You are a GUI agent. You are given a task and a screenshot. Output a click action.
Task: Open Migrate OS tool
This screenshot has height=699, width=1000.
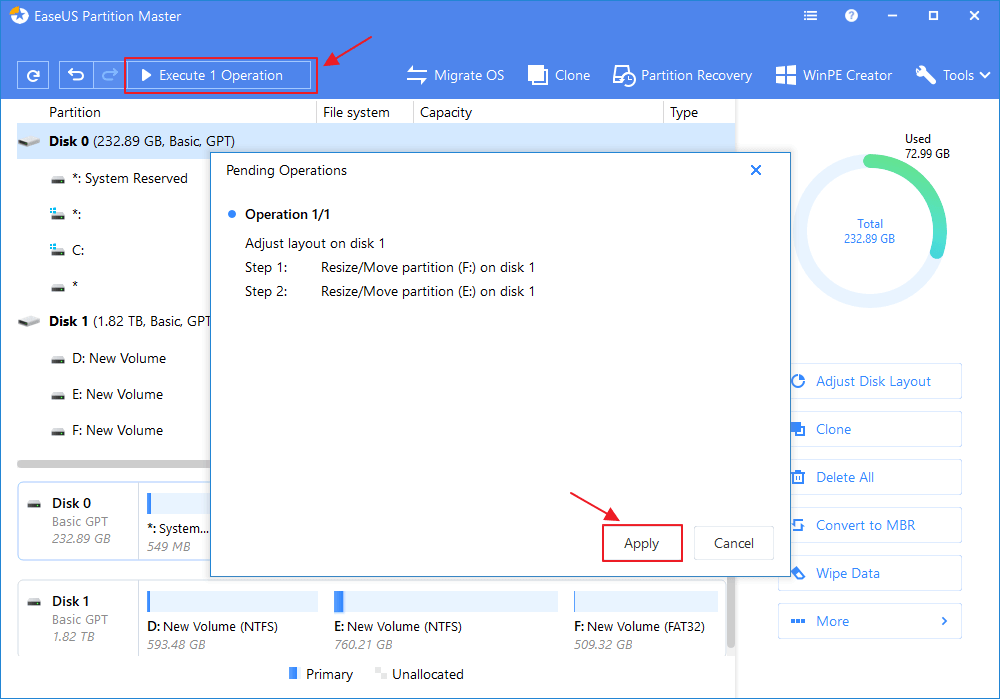[x=456, y=75]
